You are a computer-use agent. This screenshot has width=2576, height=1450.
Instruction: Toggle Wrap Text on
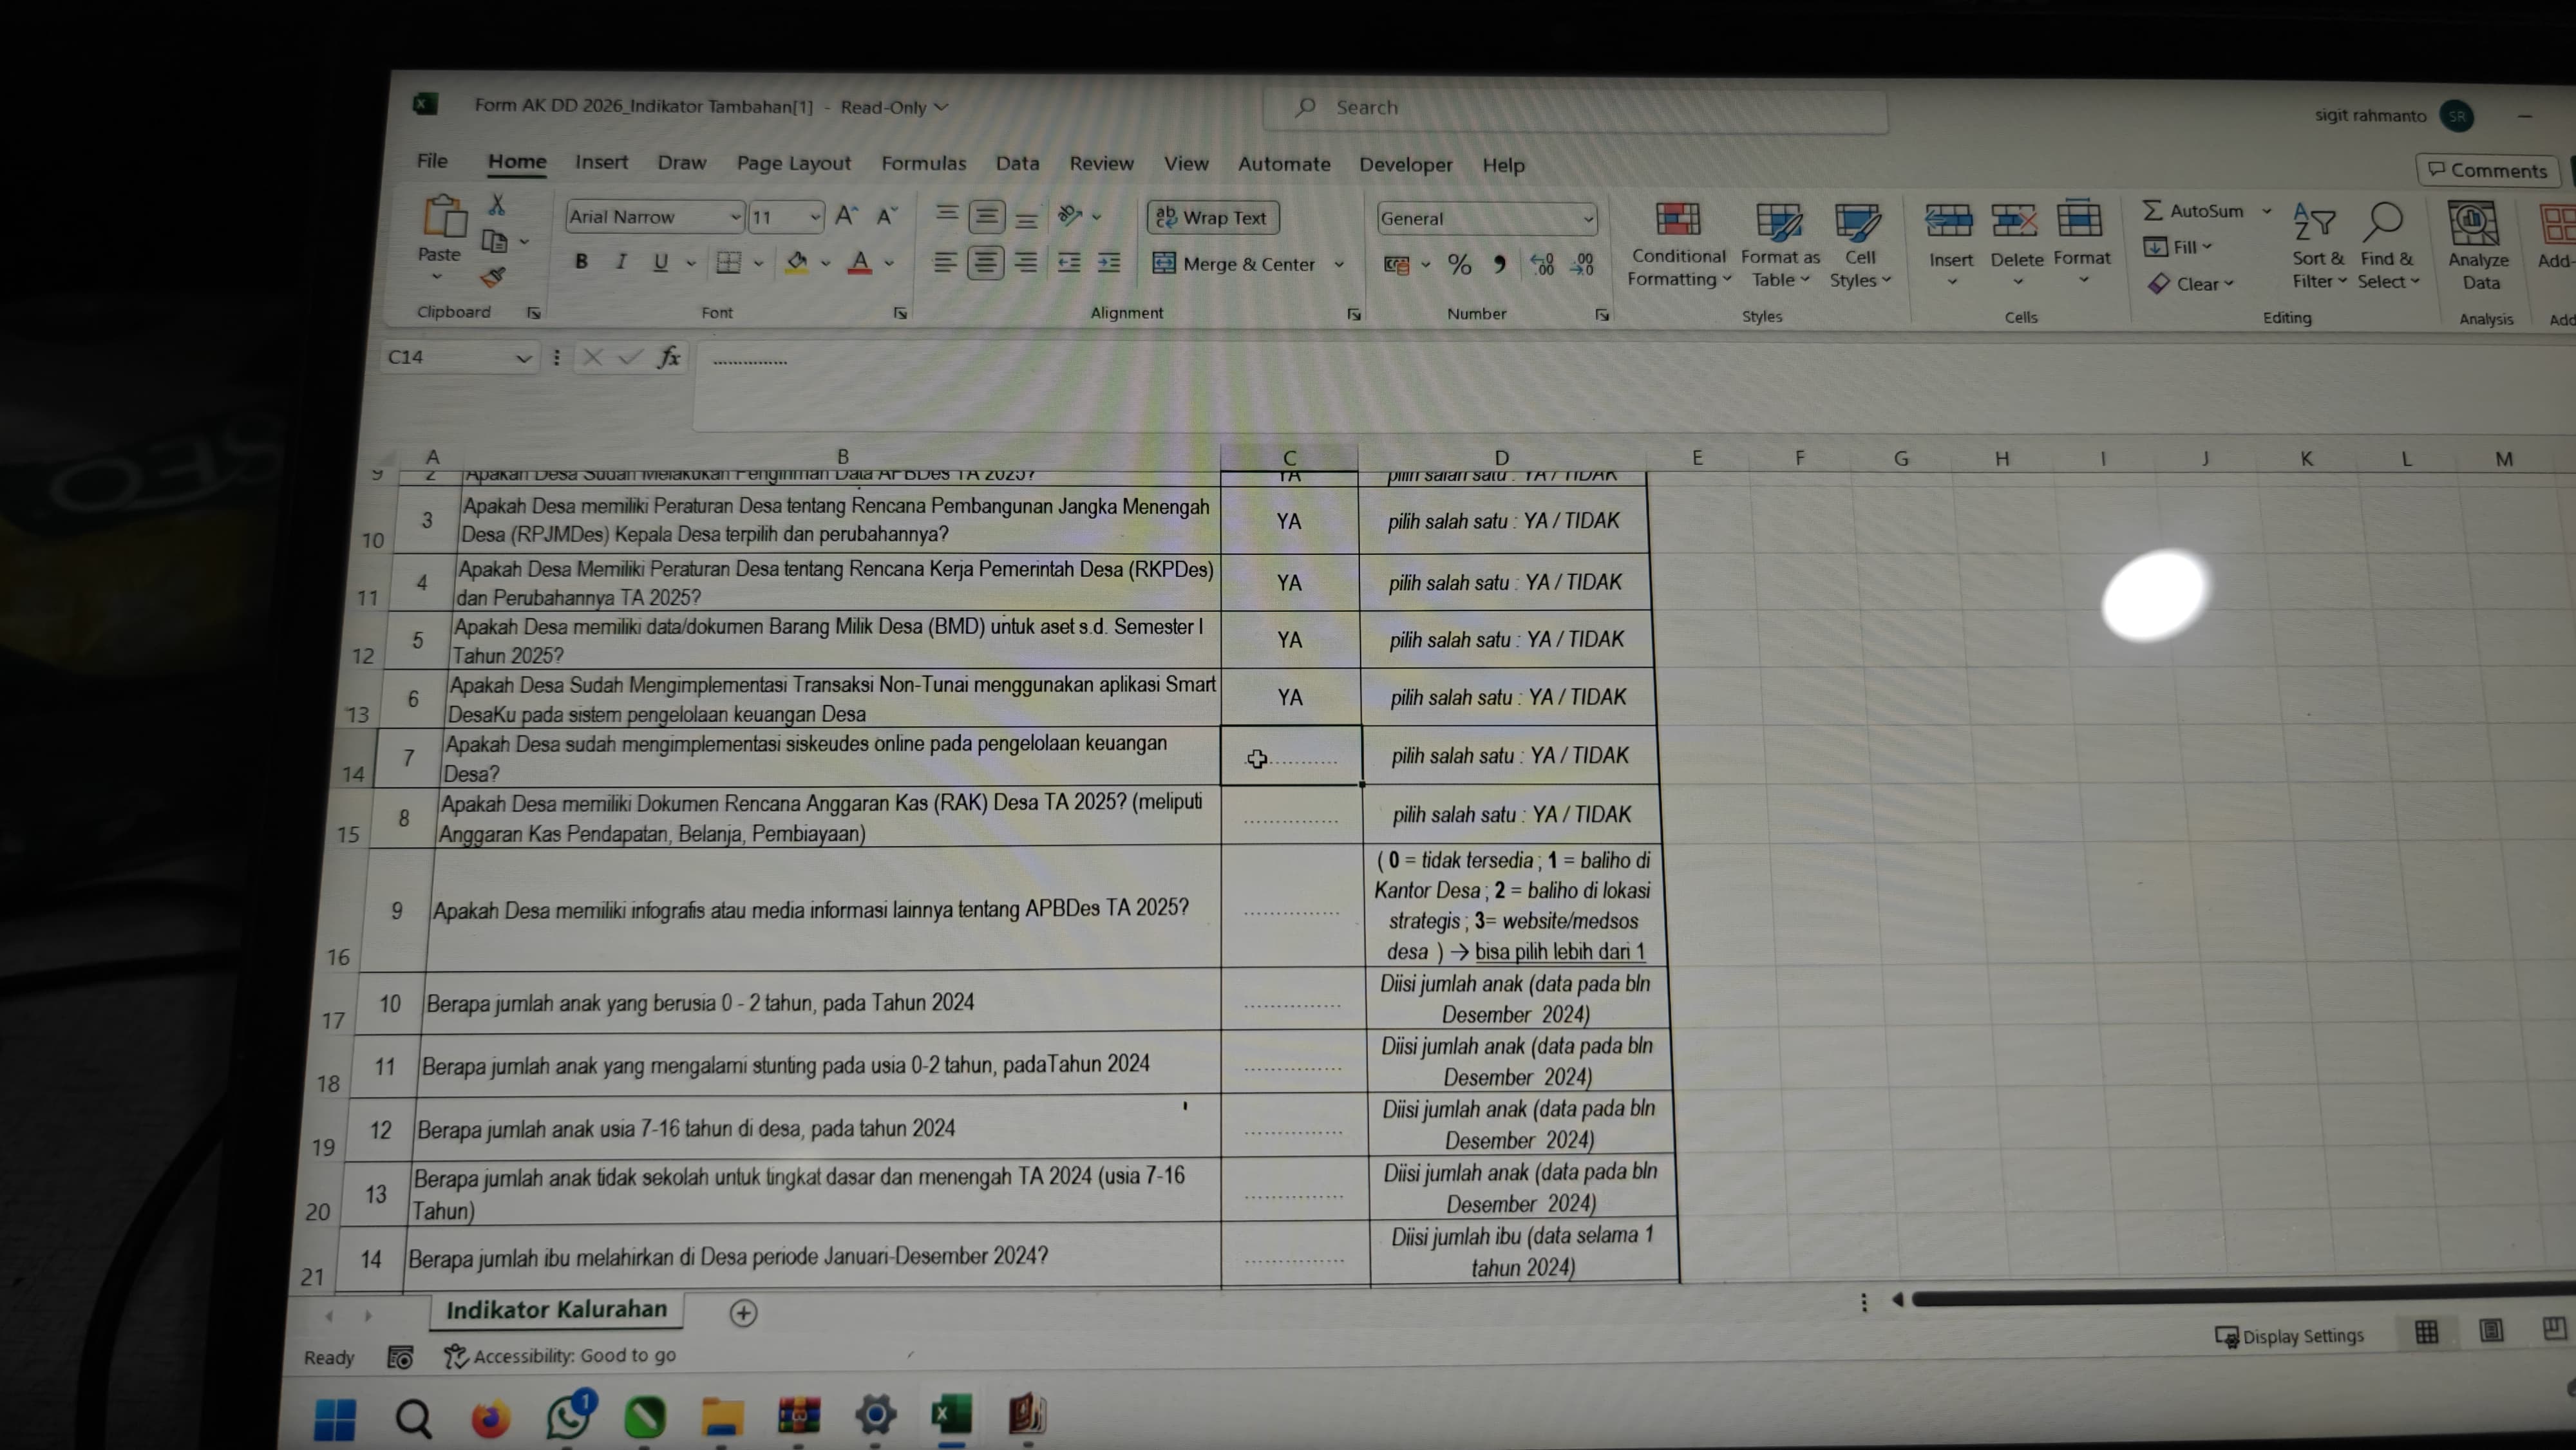click(x=1213, y=217)
